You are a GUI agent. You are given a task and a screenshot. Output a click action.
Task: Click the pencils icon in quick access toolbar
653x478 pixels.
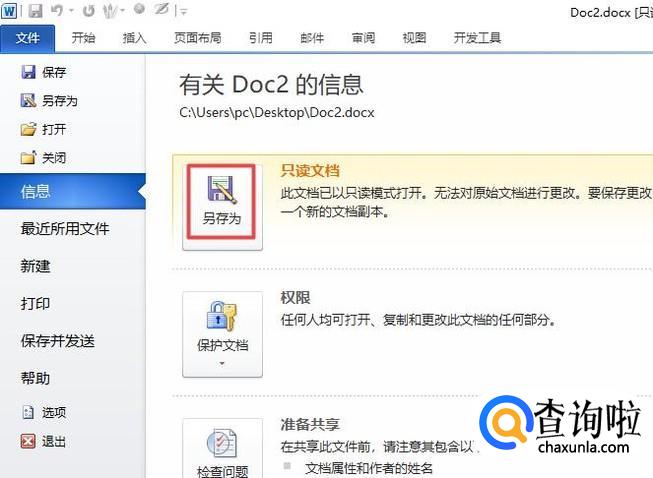click(110, 10)
